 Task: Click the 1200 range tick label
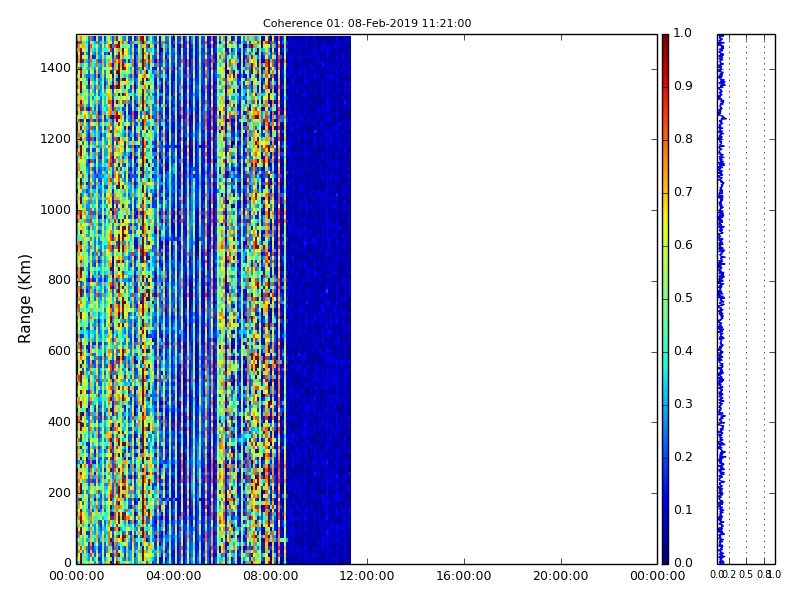click(x=56, y=139)
